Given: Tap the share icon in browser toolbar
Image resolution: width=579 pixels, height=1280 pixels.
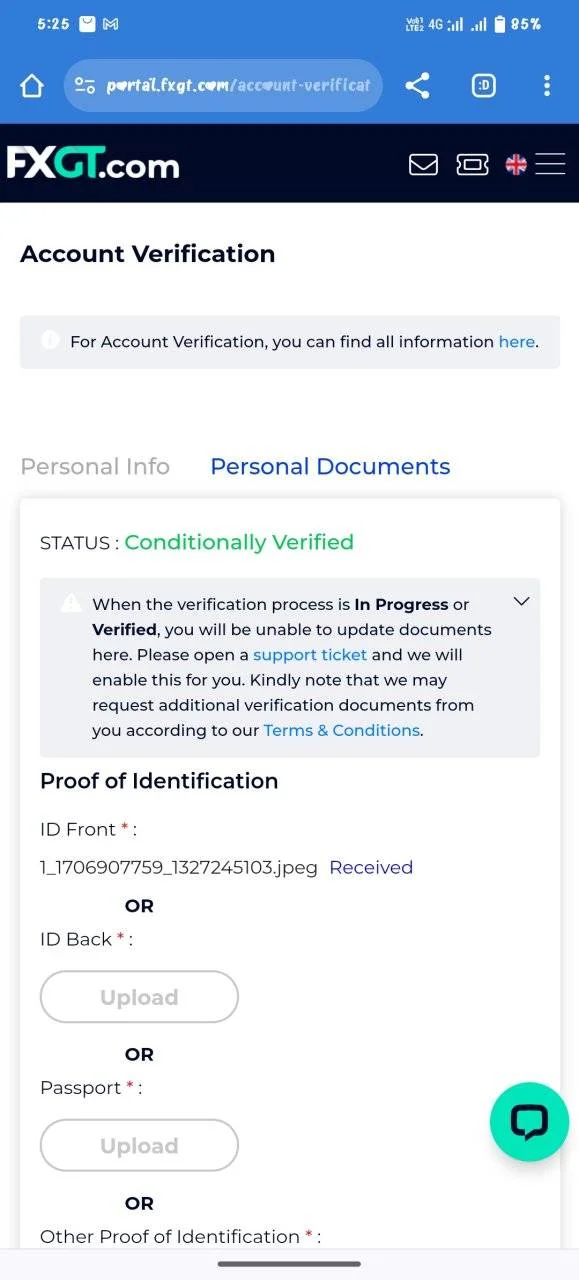Looking at the screenshot, I should 417,86.
